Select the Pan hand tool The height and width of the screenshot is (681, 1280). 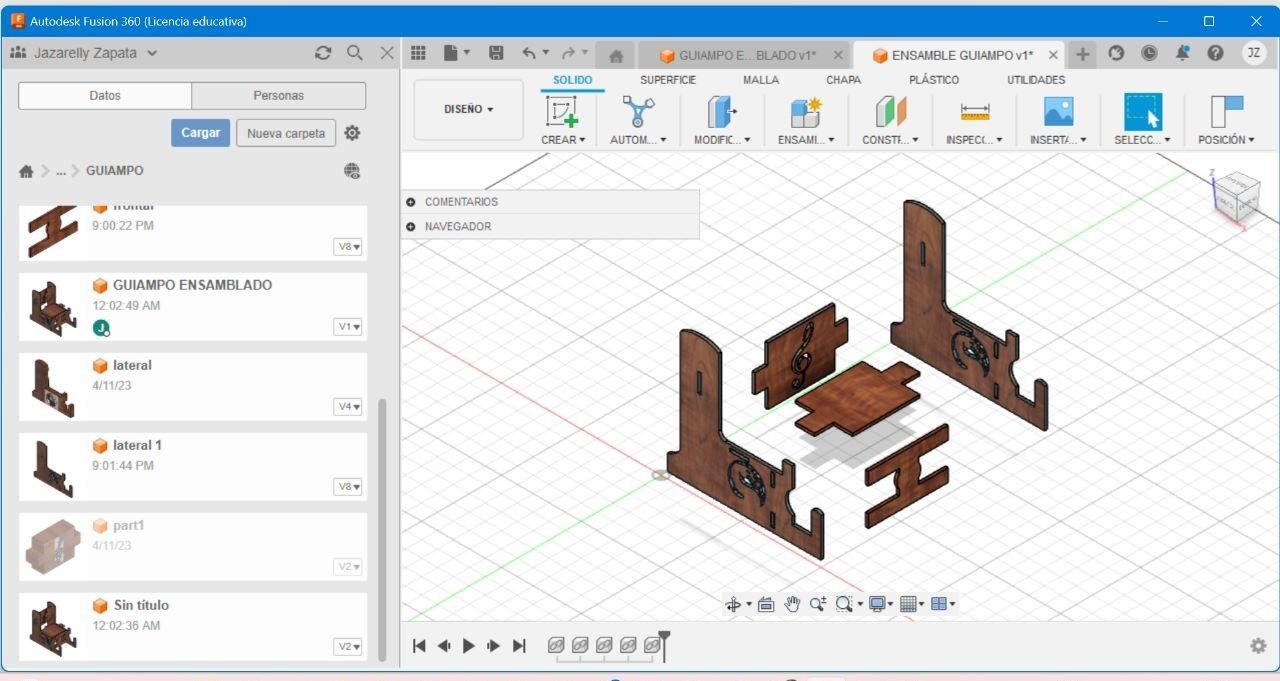click(x=792, y=604)
